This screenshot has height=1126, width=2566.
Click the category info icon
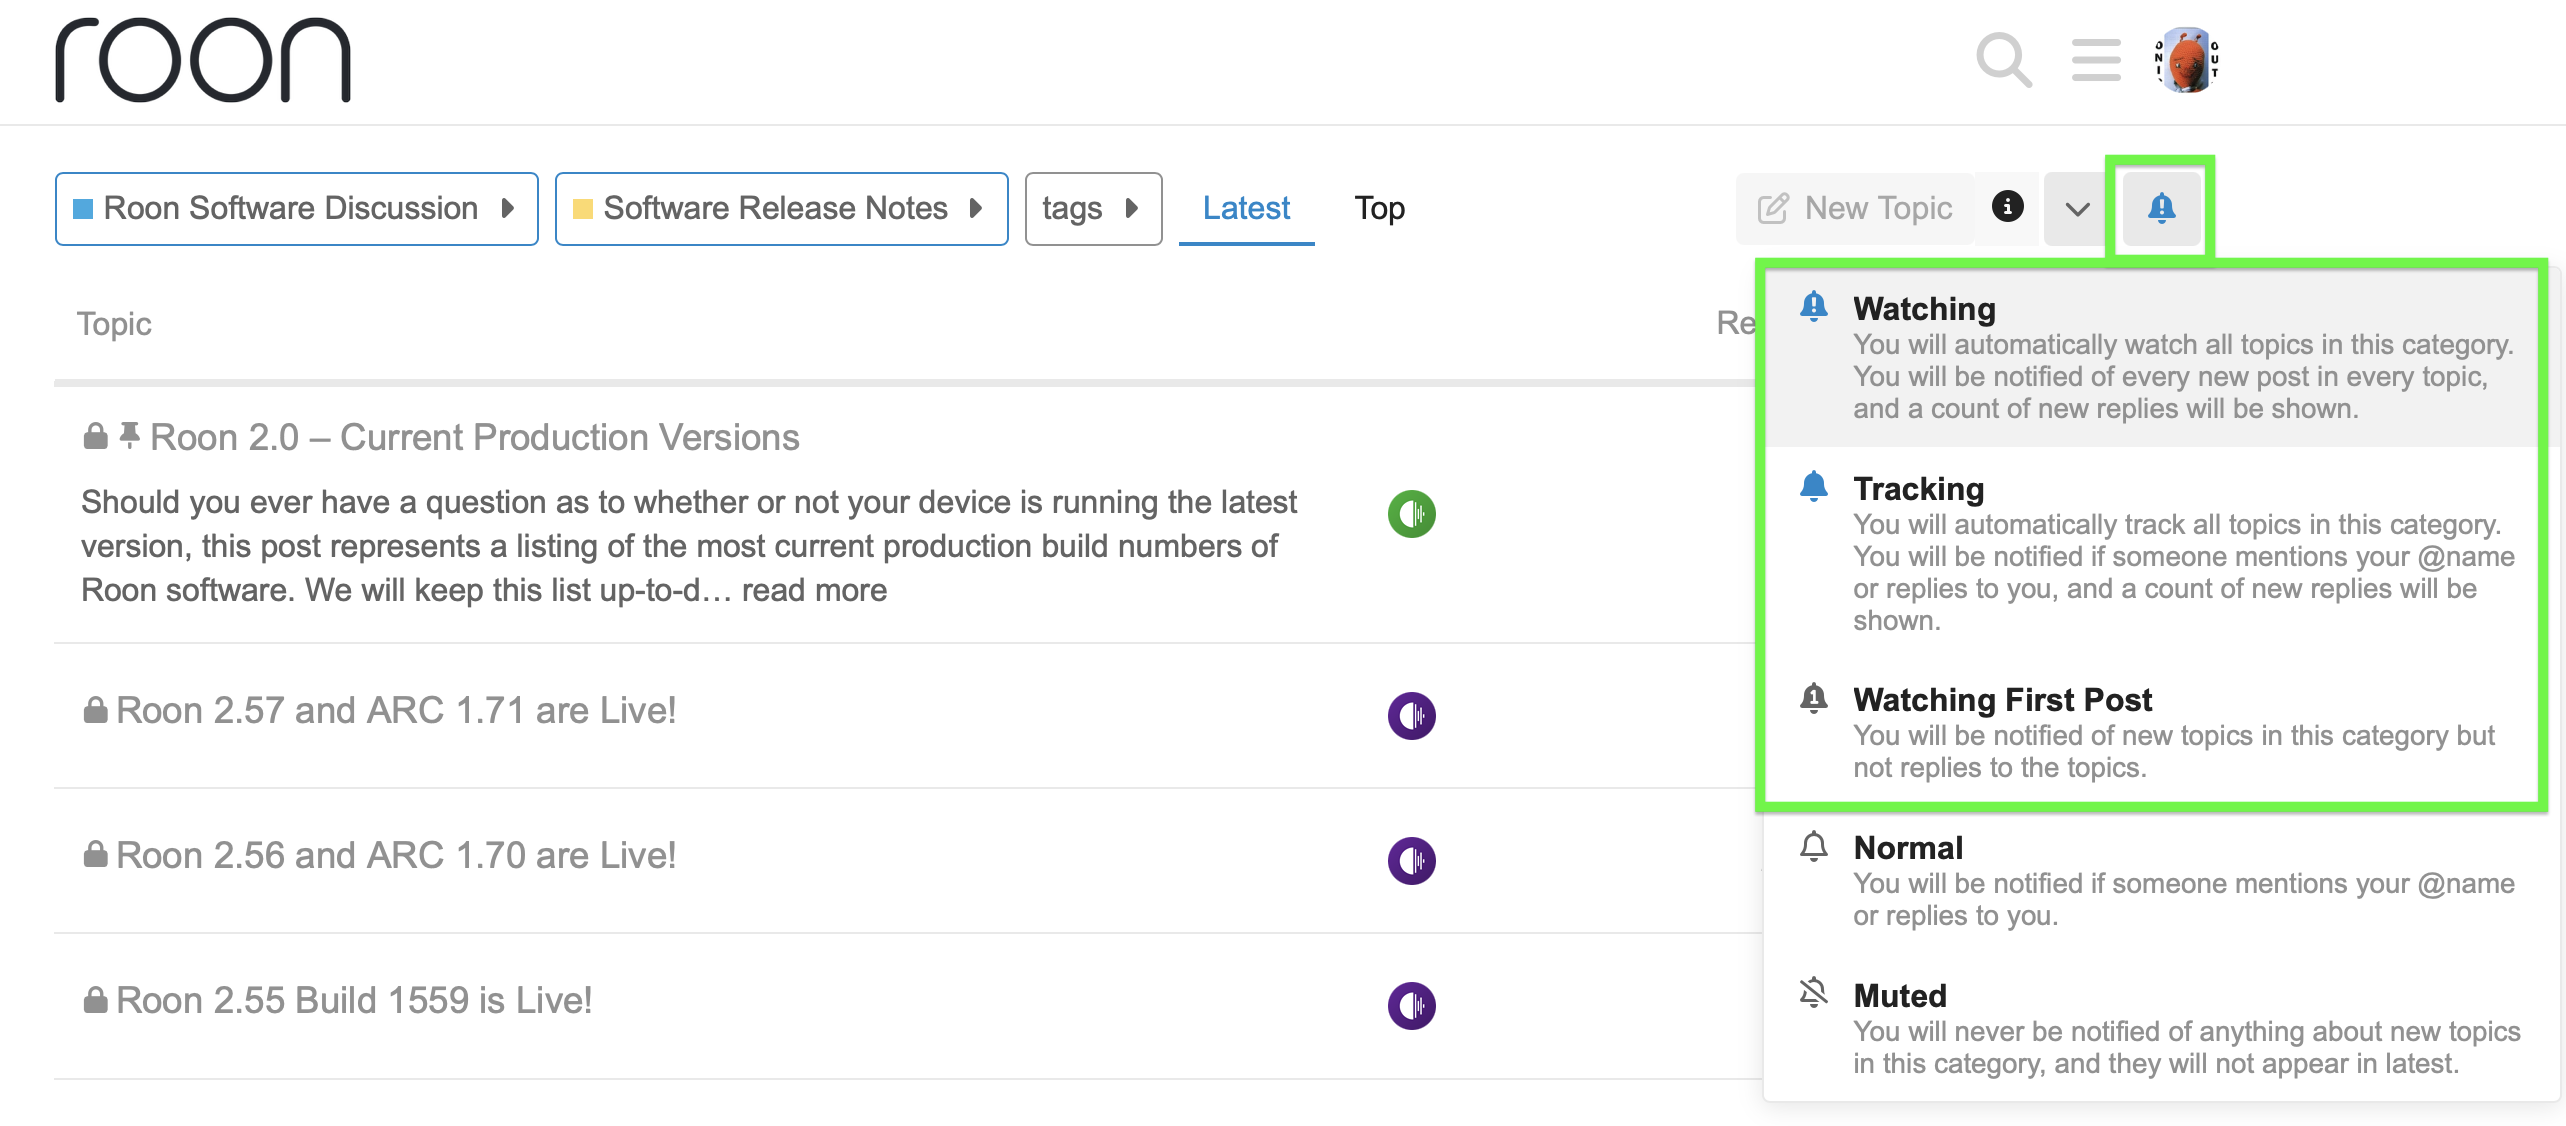point(2007,207)
